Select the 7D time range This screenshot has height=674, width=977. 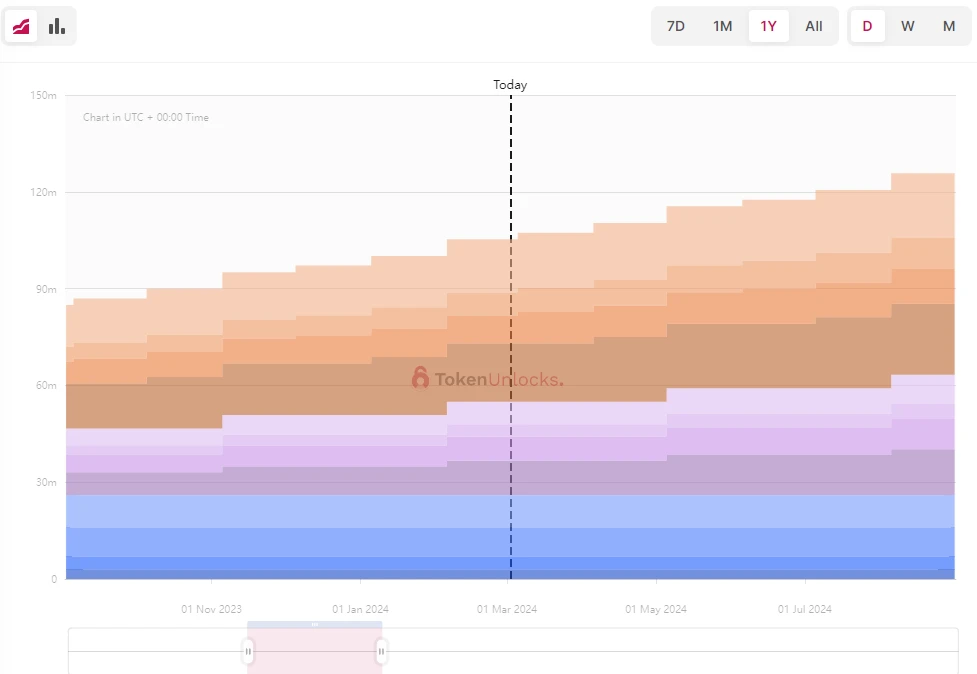[676, 26]
